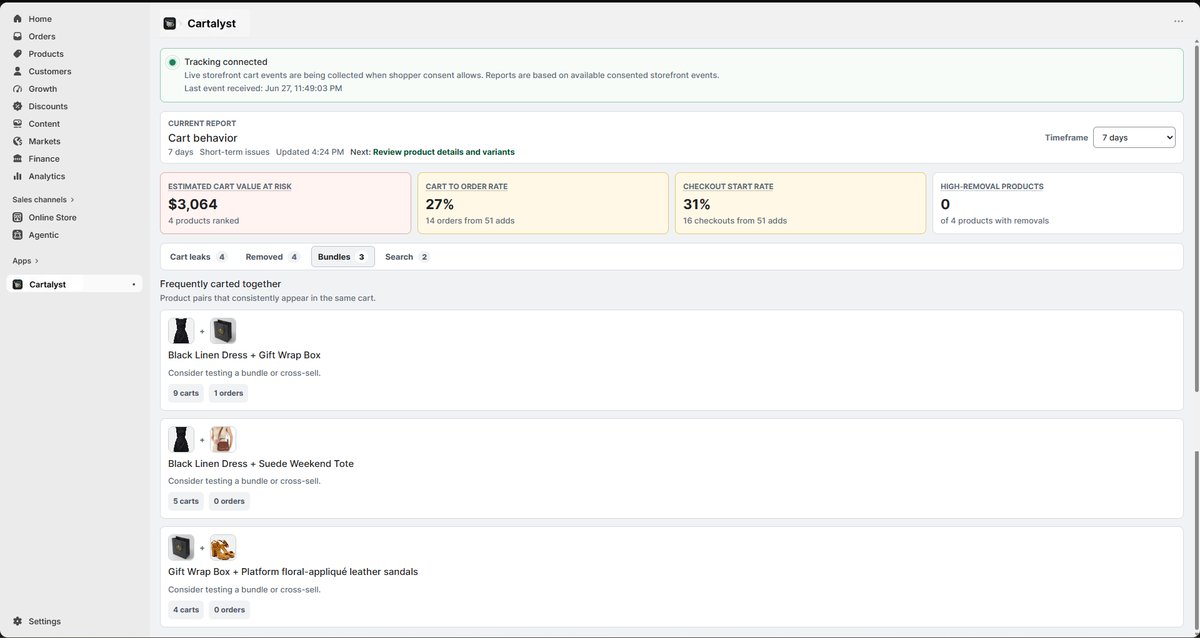The width and height of the screenshot is (1200, 638).
Task: Click the Short-term issues label
Action: [234, 152]
